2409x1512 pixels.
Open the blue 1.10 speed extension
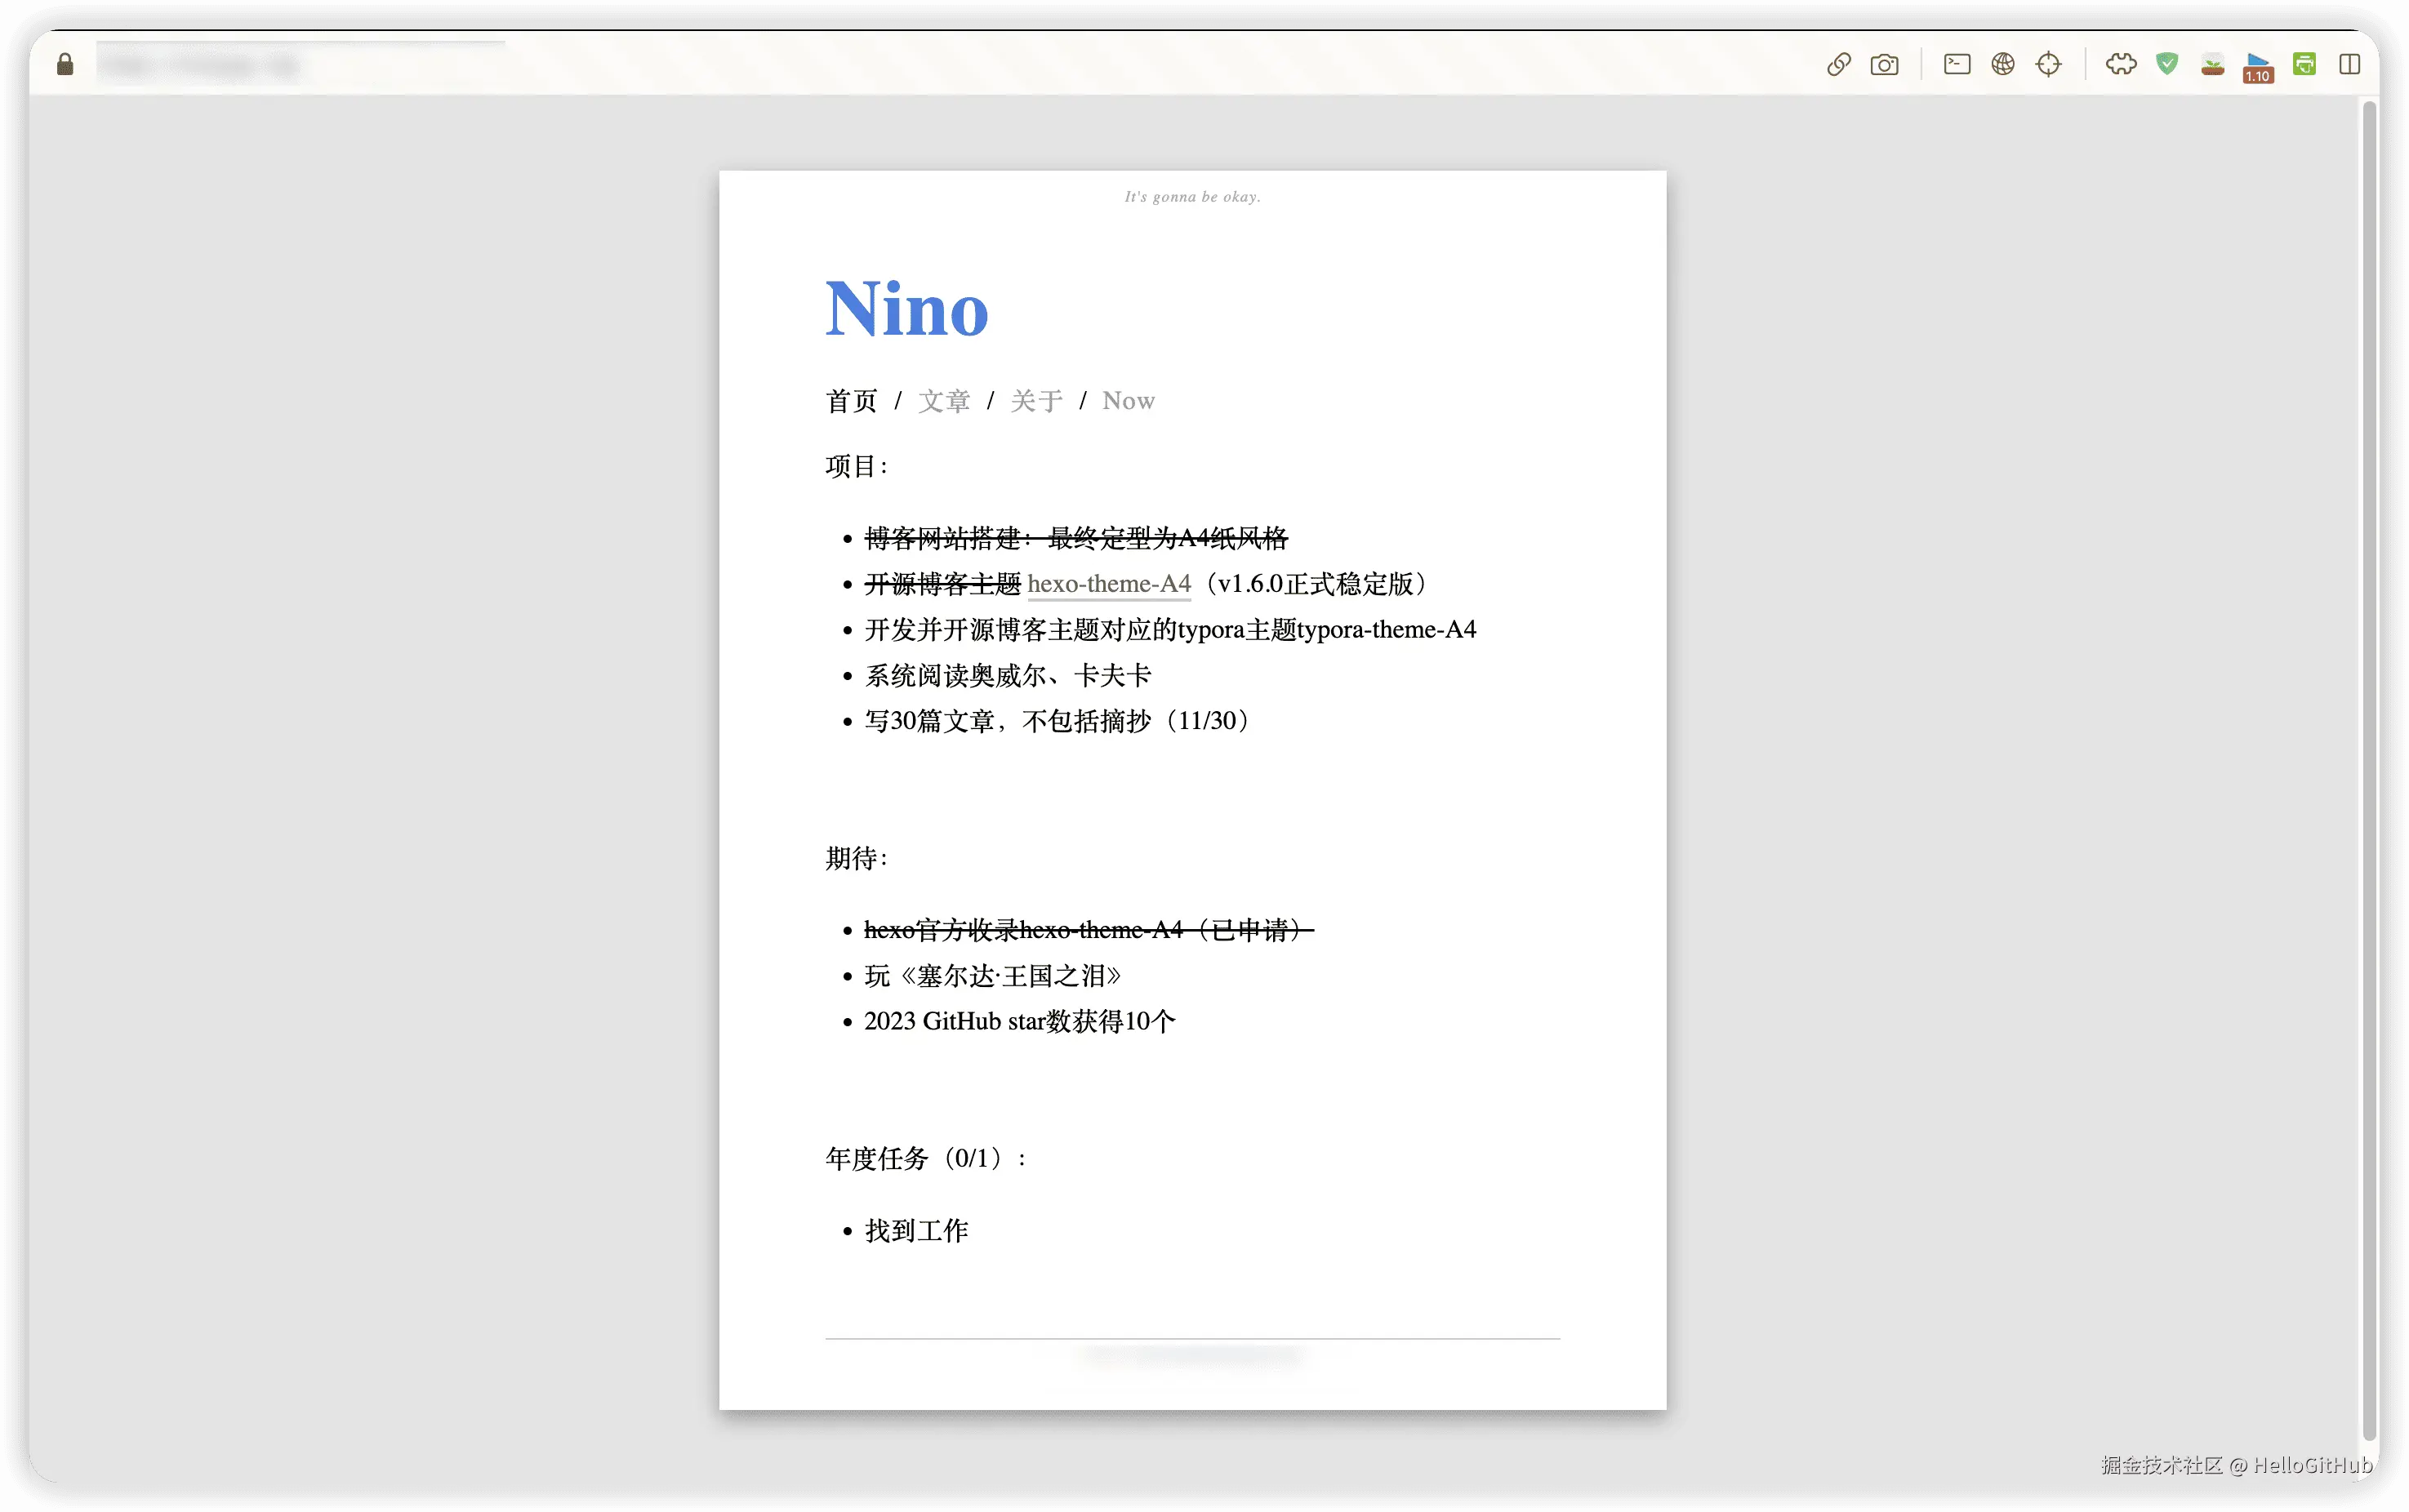click(2258, 67)
